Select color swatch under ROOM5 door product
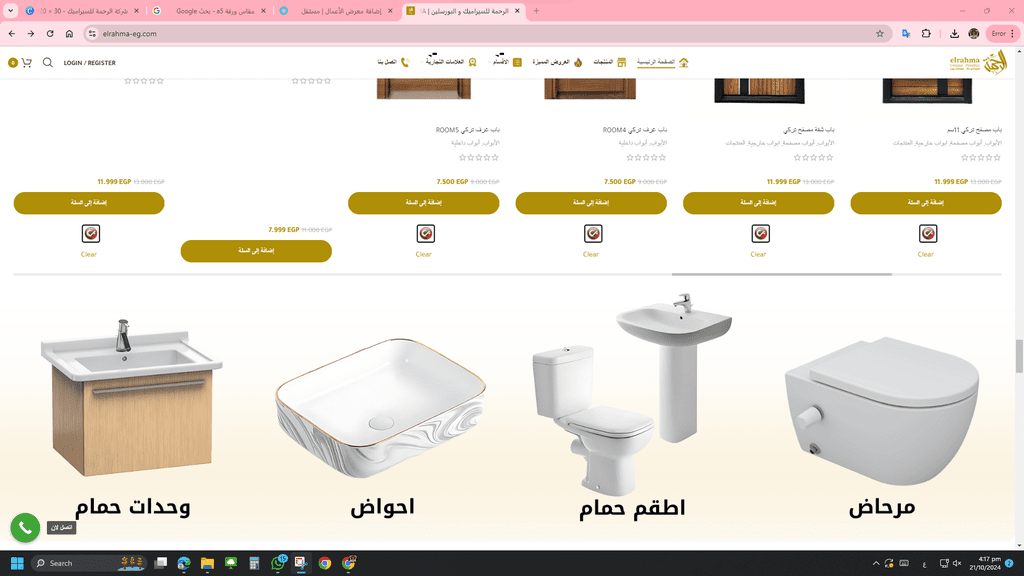 426,233
